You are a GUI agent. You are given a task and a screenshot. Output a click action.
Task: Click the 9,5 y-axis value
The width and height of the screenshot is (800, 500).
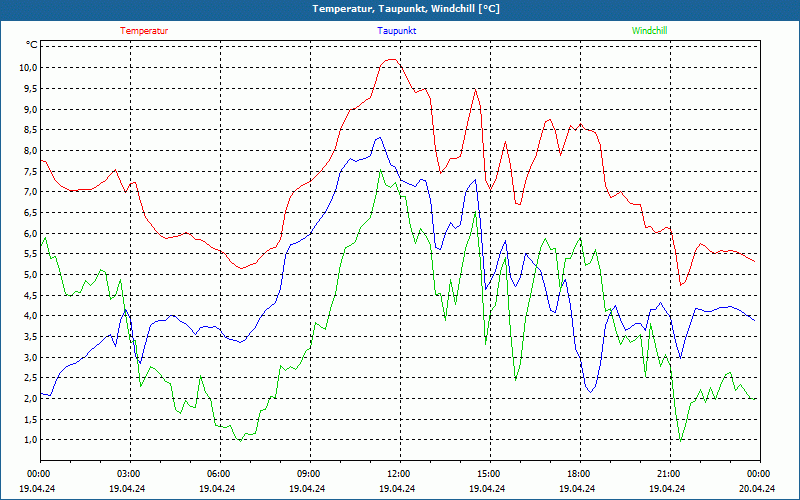coord(31,89)
